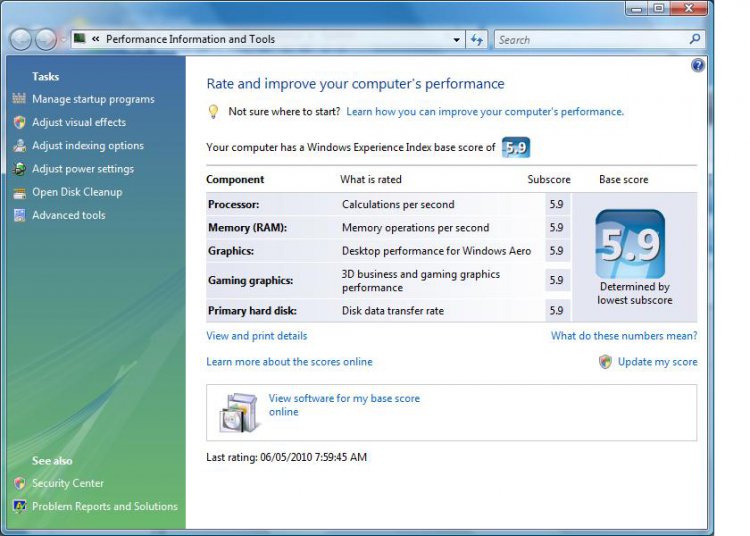The height and width of the screenshot is (536, 750).
Task: Click Memory operations per second text
Action: 415,228
